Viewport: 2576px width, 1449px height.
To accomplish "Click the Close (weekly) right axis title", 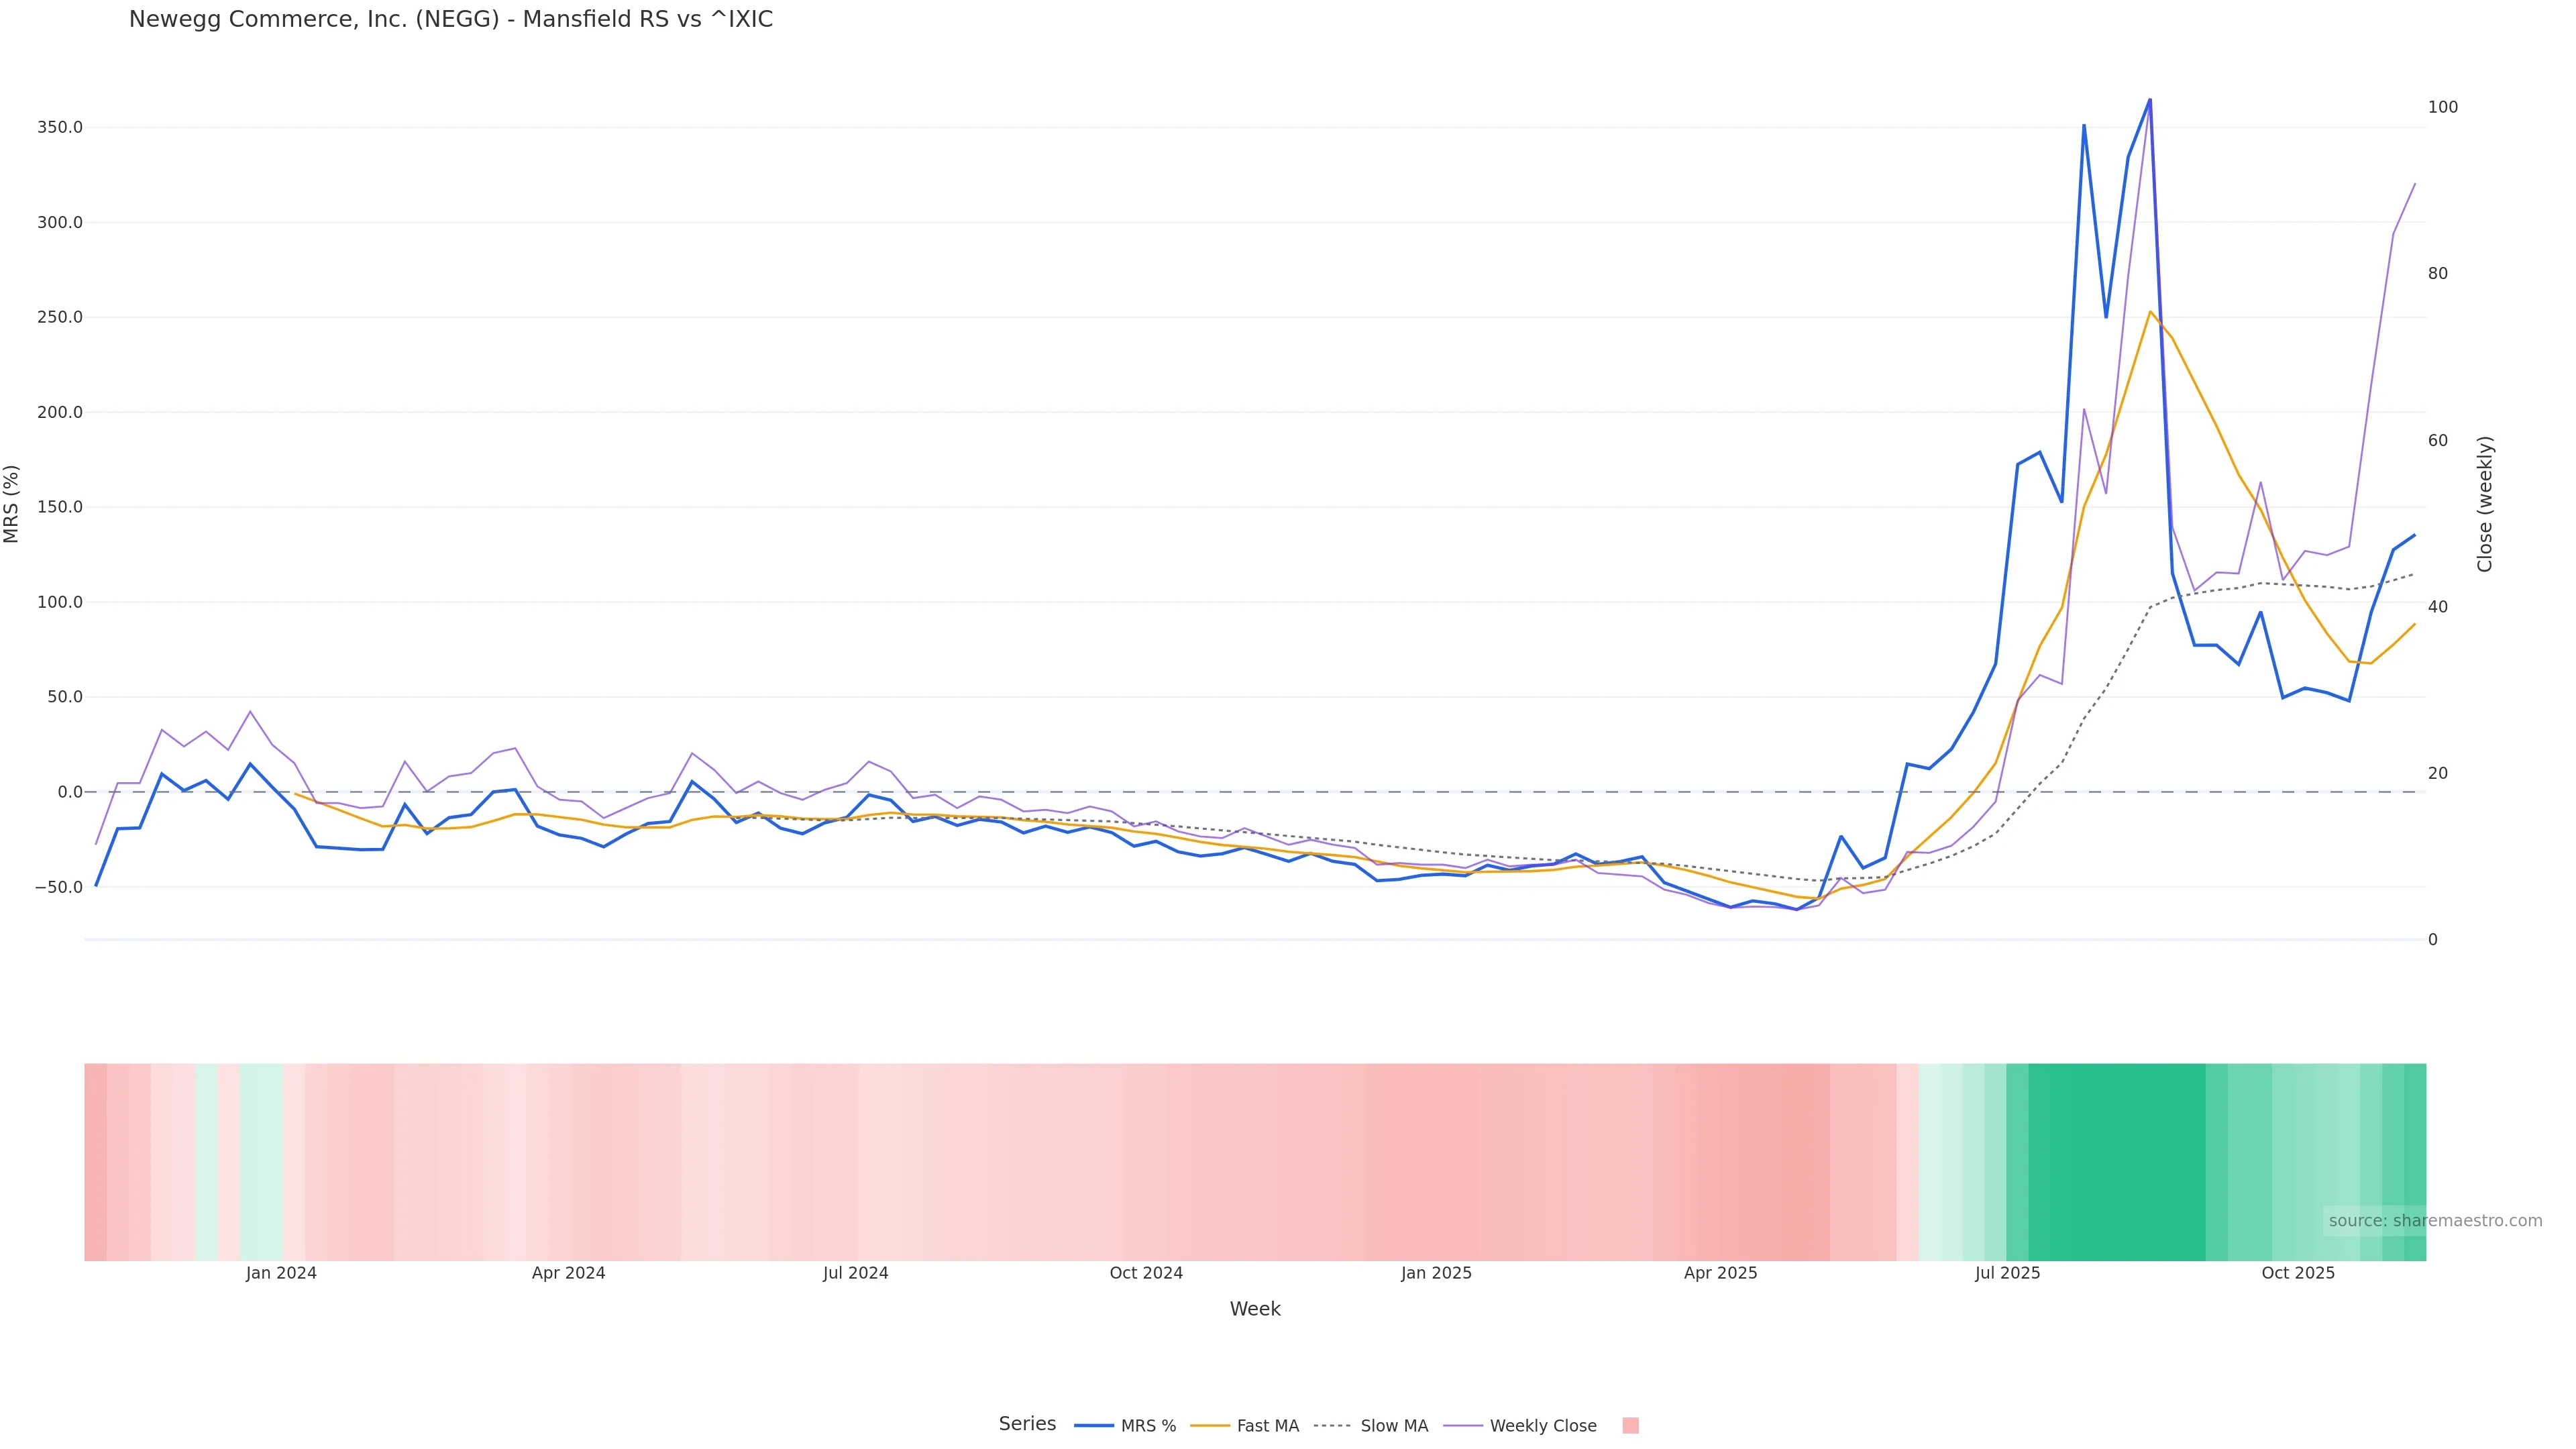I will [x=2485, y=503].
